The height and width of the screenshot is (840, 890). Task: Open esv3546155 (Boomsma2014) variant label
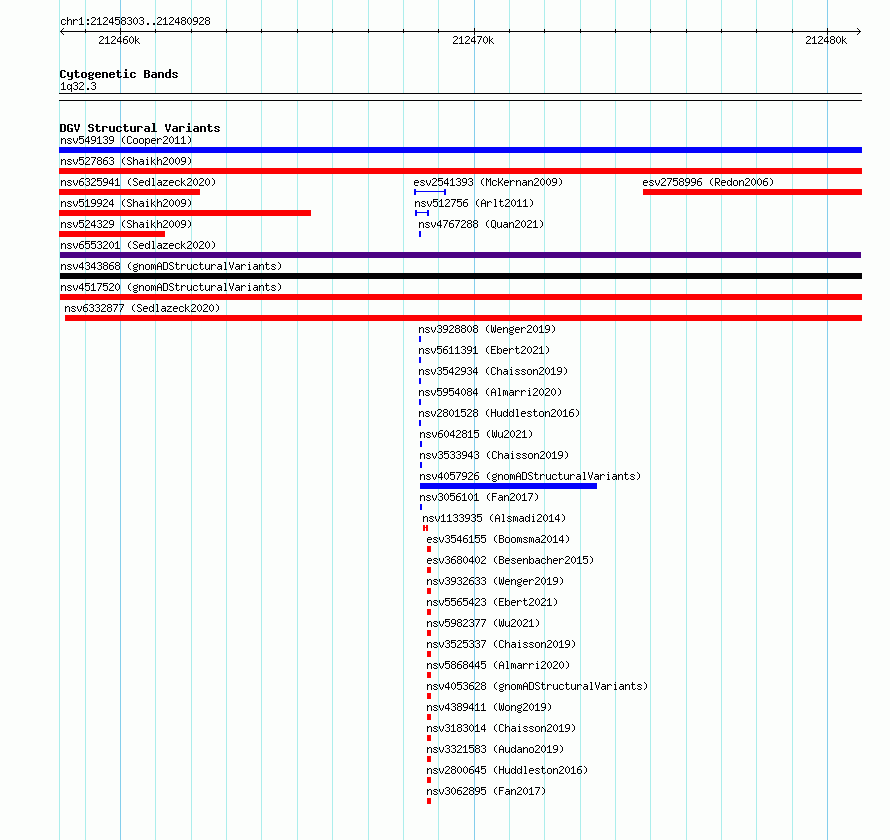tap(498, 539)
